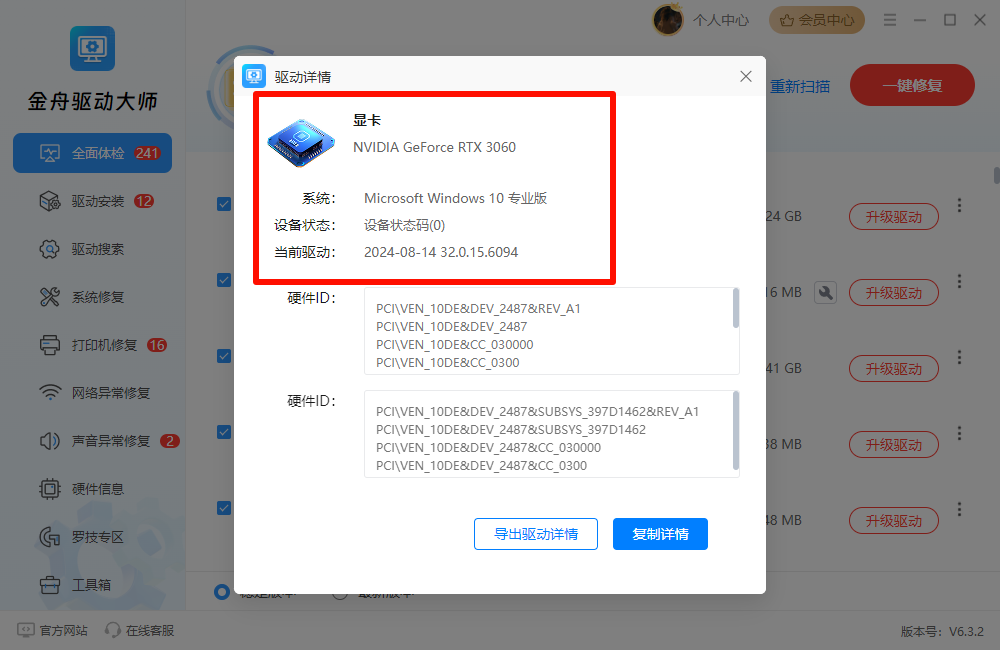
Task: Click 升级驱动 in the 16 MB row
Action: pyautogui.click(x=893, y=293)
